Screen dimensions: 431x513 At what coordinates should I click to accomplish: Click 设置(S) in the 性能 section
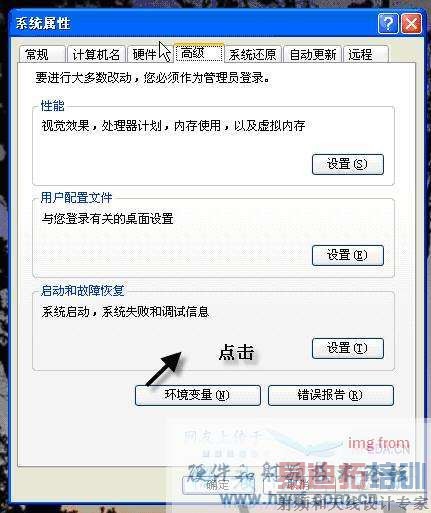pos(348,164)
